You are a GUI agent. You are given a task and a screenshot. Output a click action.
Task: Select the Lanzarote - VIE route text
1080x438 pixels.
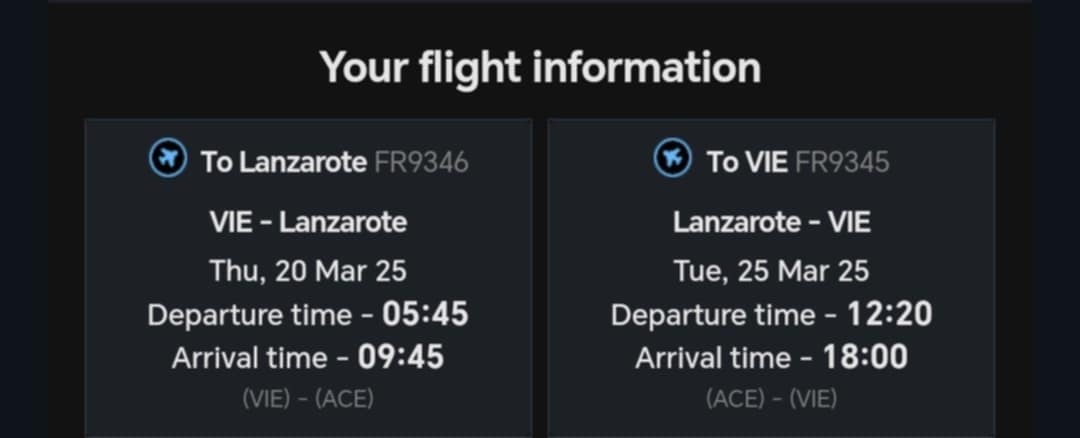(x=771, y=222)
